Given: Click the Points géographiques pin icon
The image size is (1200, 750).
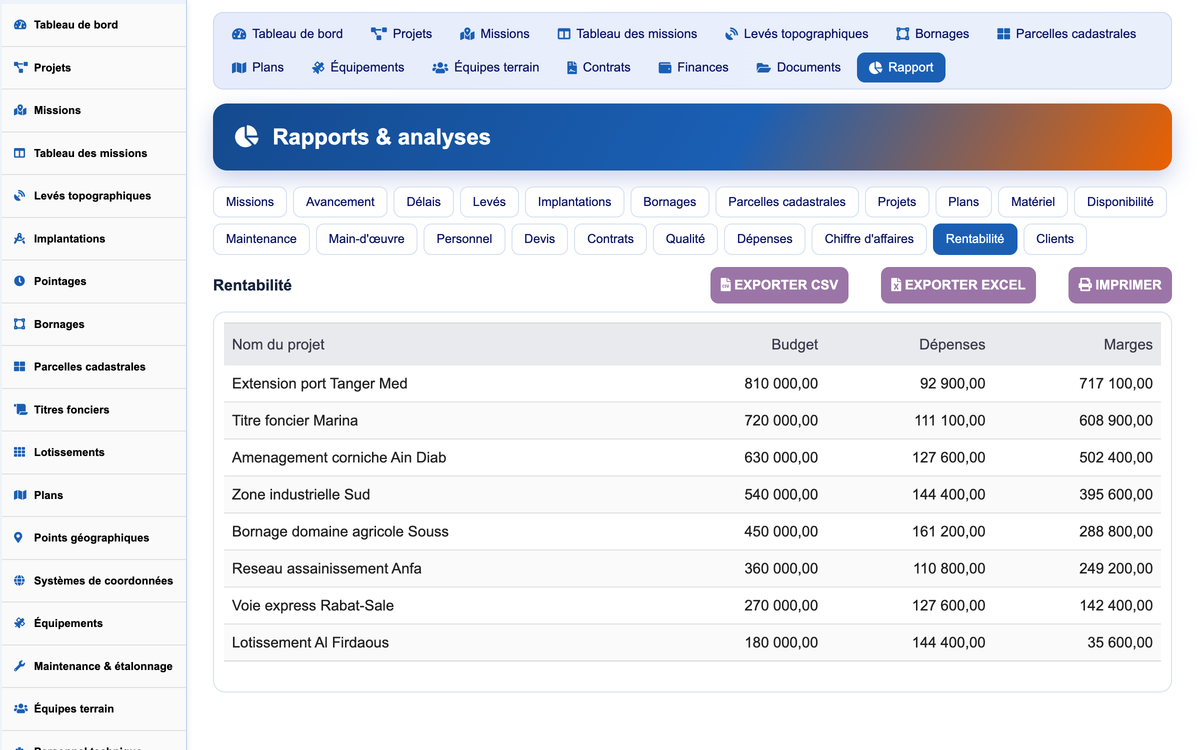Looking at the screenshot, I should pyautogui.click(x=20, y=538).
